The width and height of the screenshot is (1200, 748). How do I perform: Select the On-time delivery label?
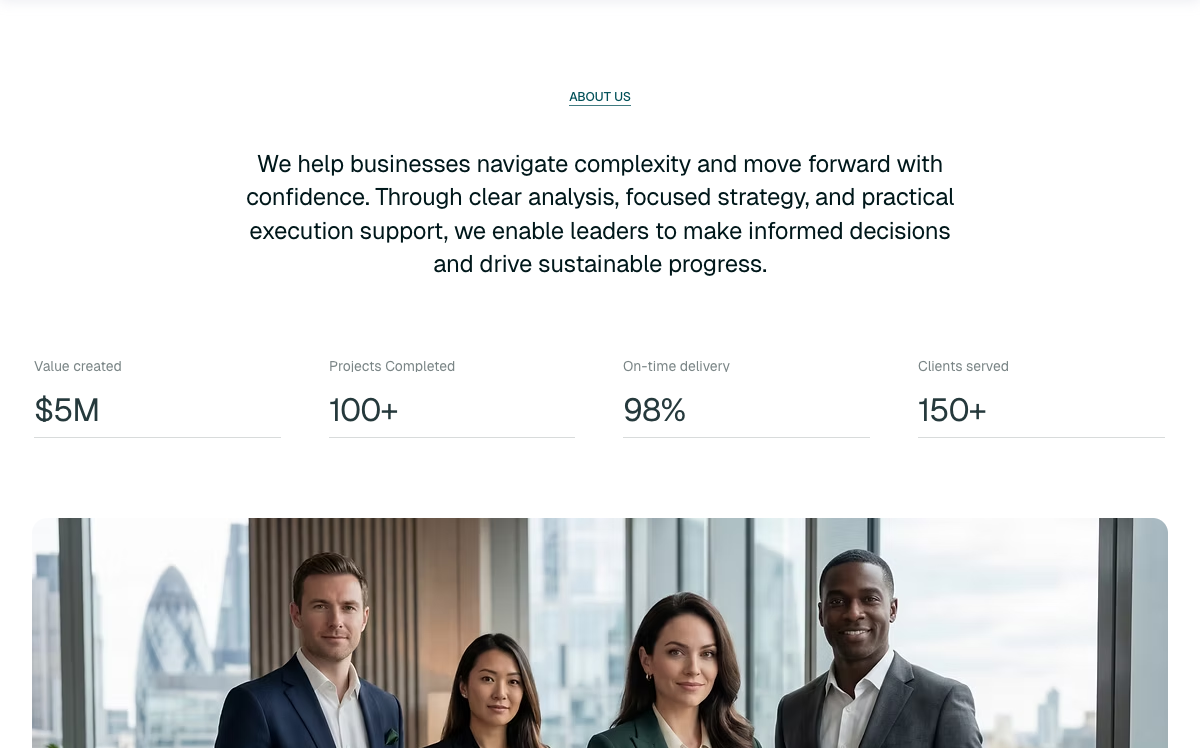[676, 366]
